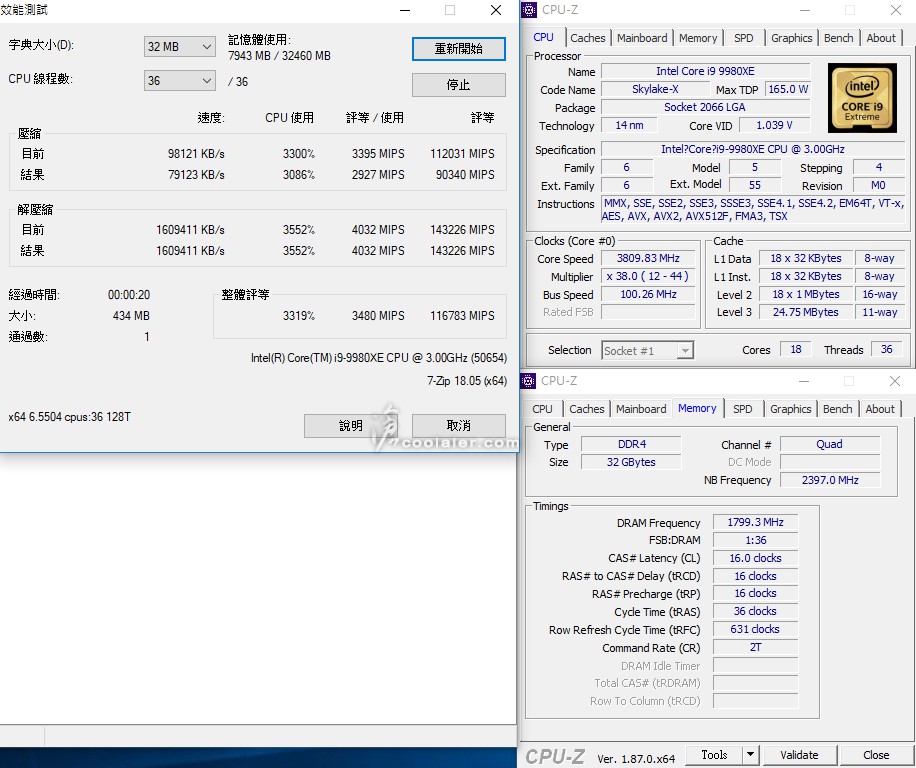Screen dimensions: 916x768
Task: Expand the Socket #1 selection dropdown
Action: click(686, 350)
